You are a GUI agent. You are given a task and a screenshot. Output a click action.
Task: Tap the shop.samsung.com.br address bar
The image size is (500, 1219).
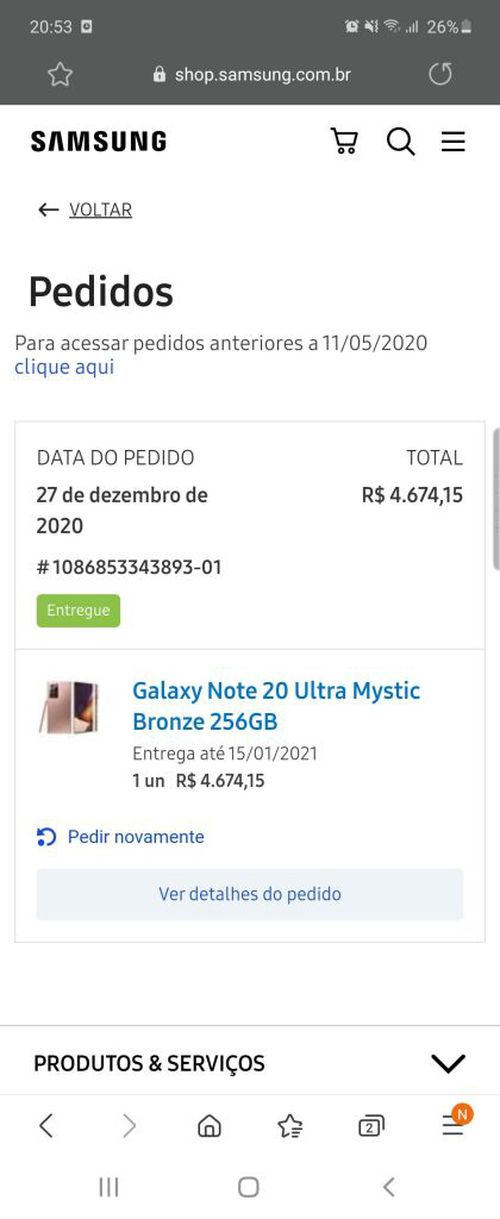tap(251, 75)
